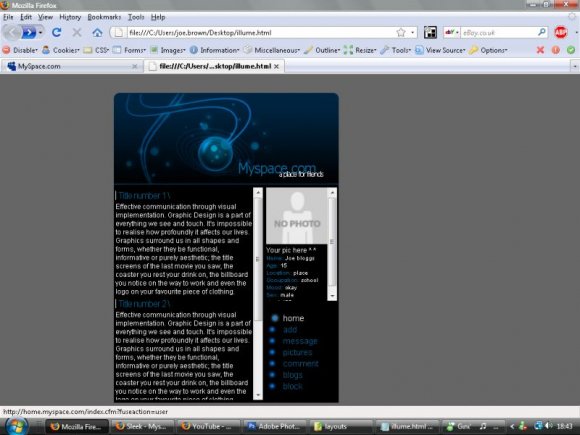Click the add link in profile navigation
Viewport: 580px width, 435px height.
click(x=290, y=330)
